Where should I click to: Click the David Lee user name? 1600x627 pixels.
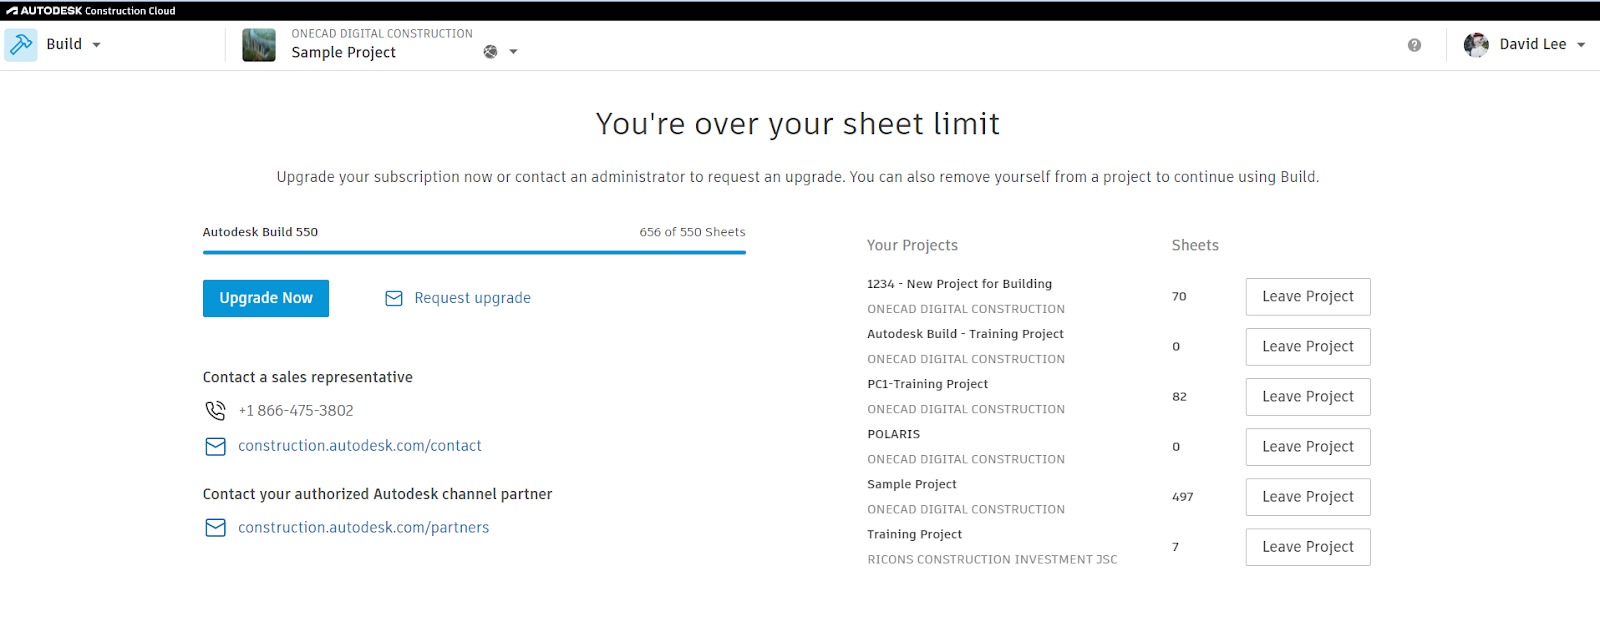[x=1533, y=45]
